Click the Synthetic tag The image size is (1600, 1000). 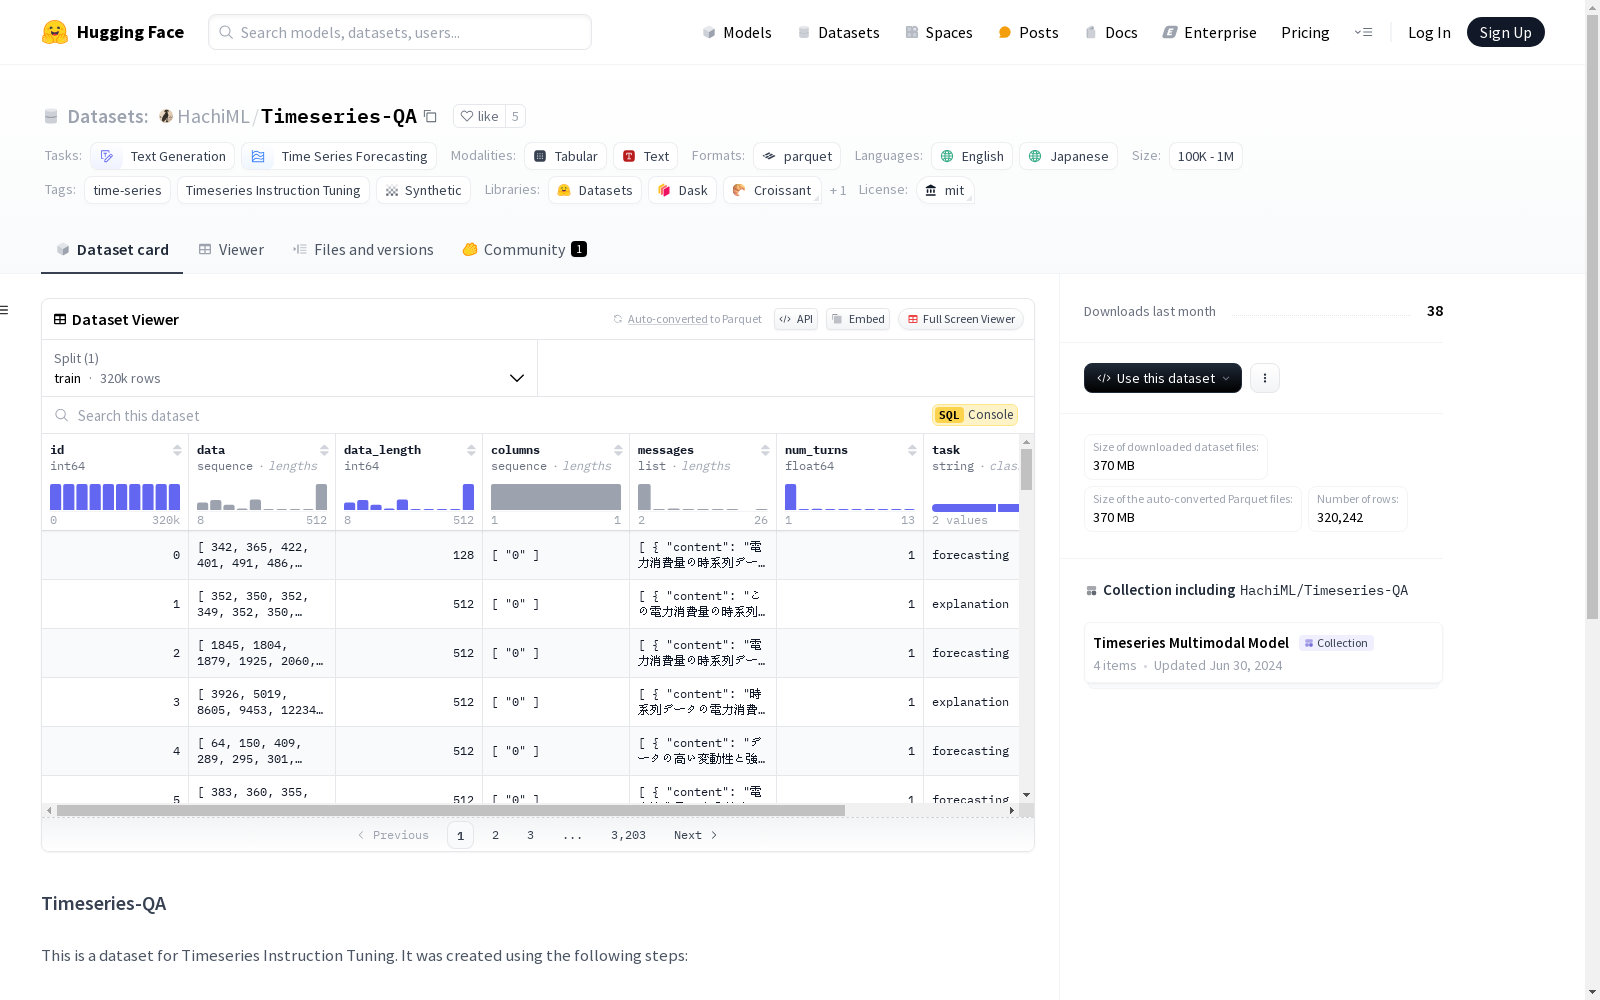click(423, 190)
